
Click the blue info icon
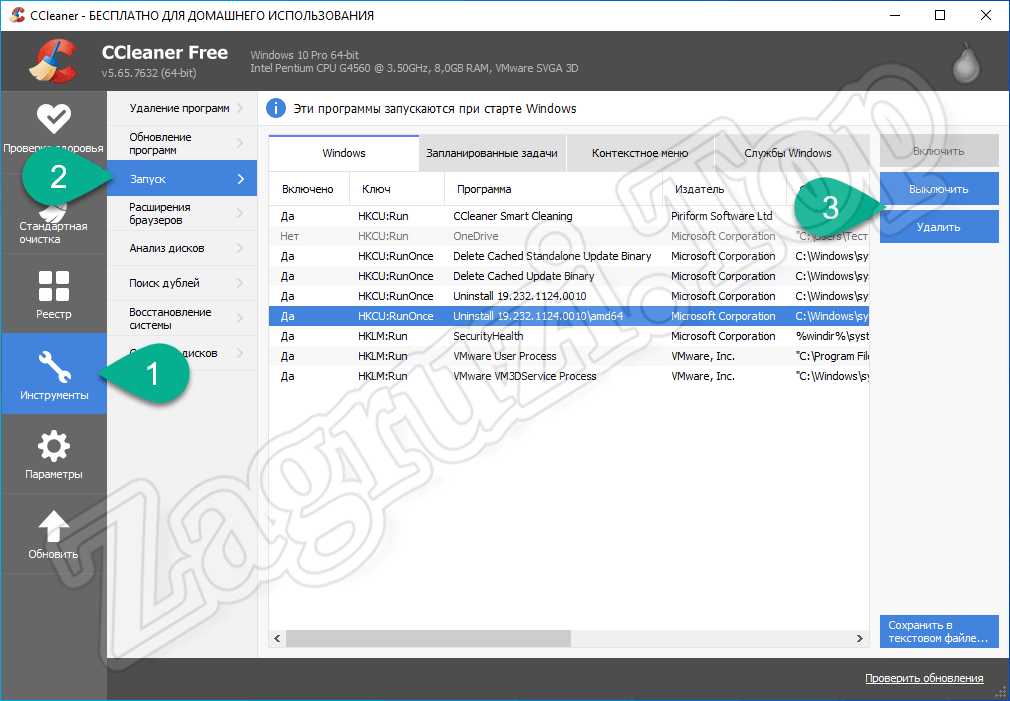click(276, 108)
